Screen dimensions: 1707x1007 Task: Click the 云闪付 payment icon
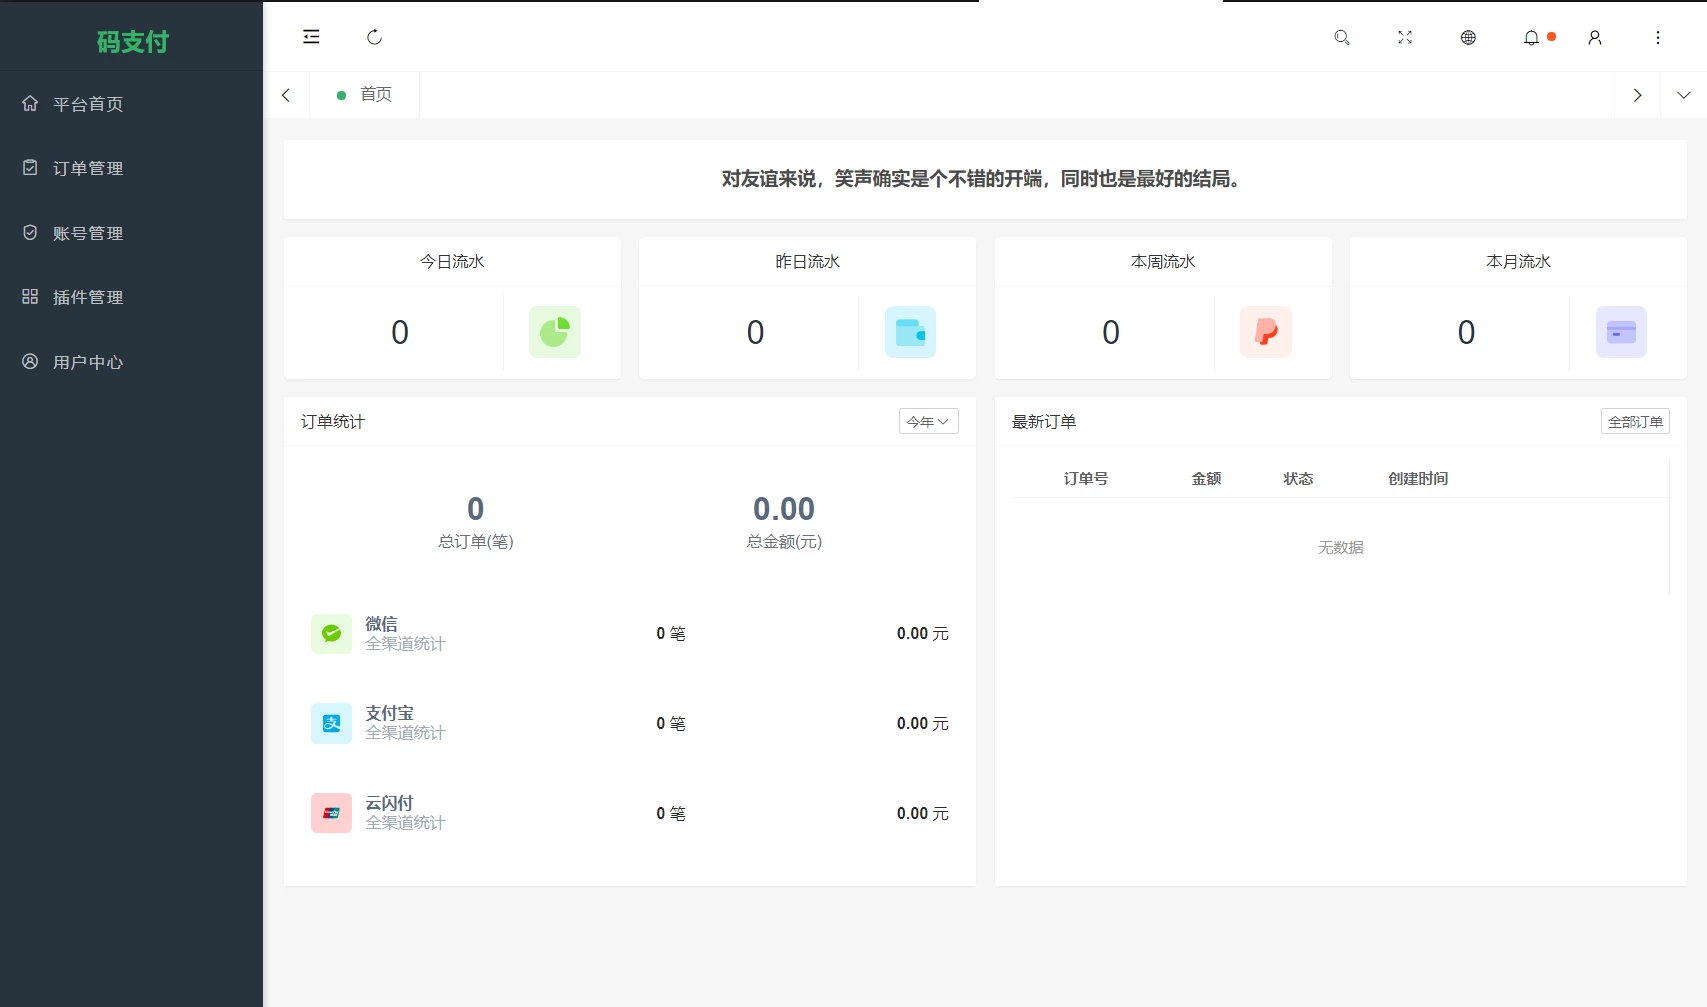(x=331, y=812)
